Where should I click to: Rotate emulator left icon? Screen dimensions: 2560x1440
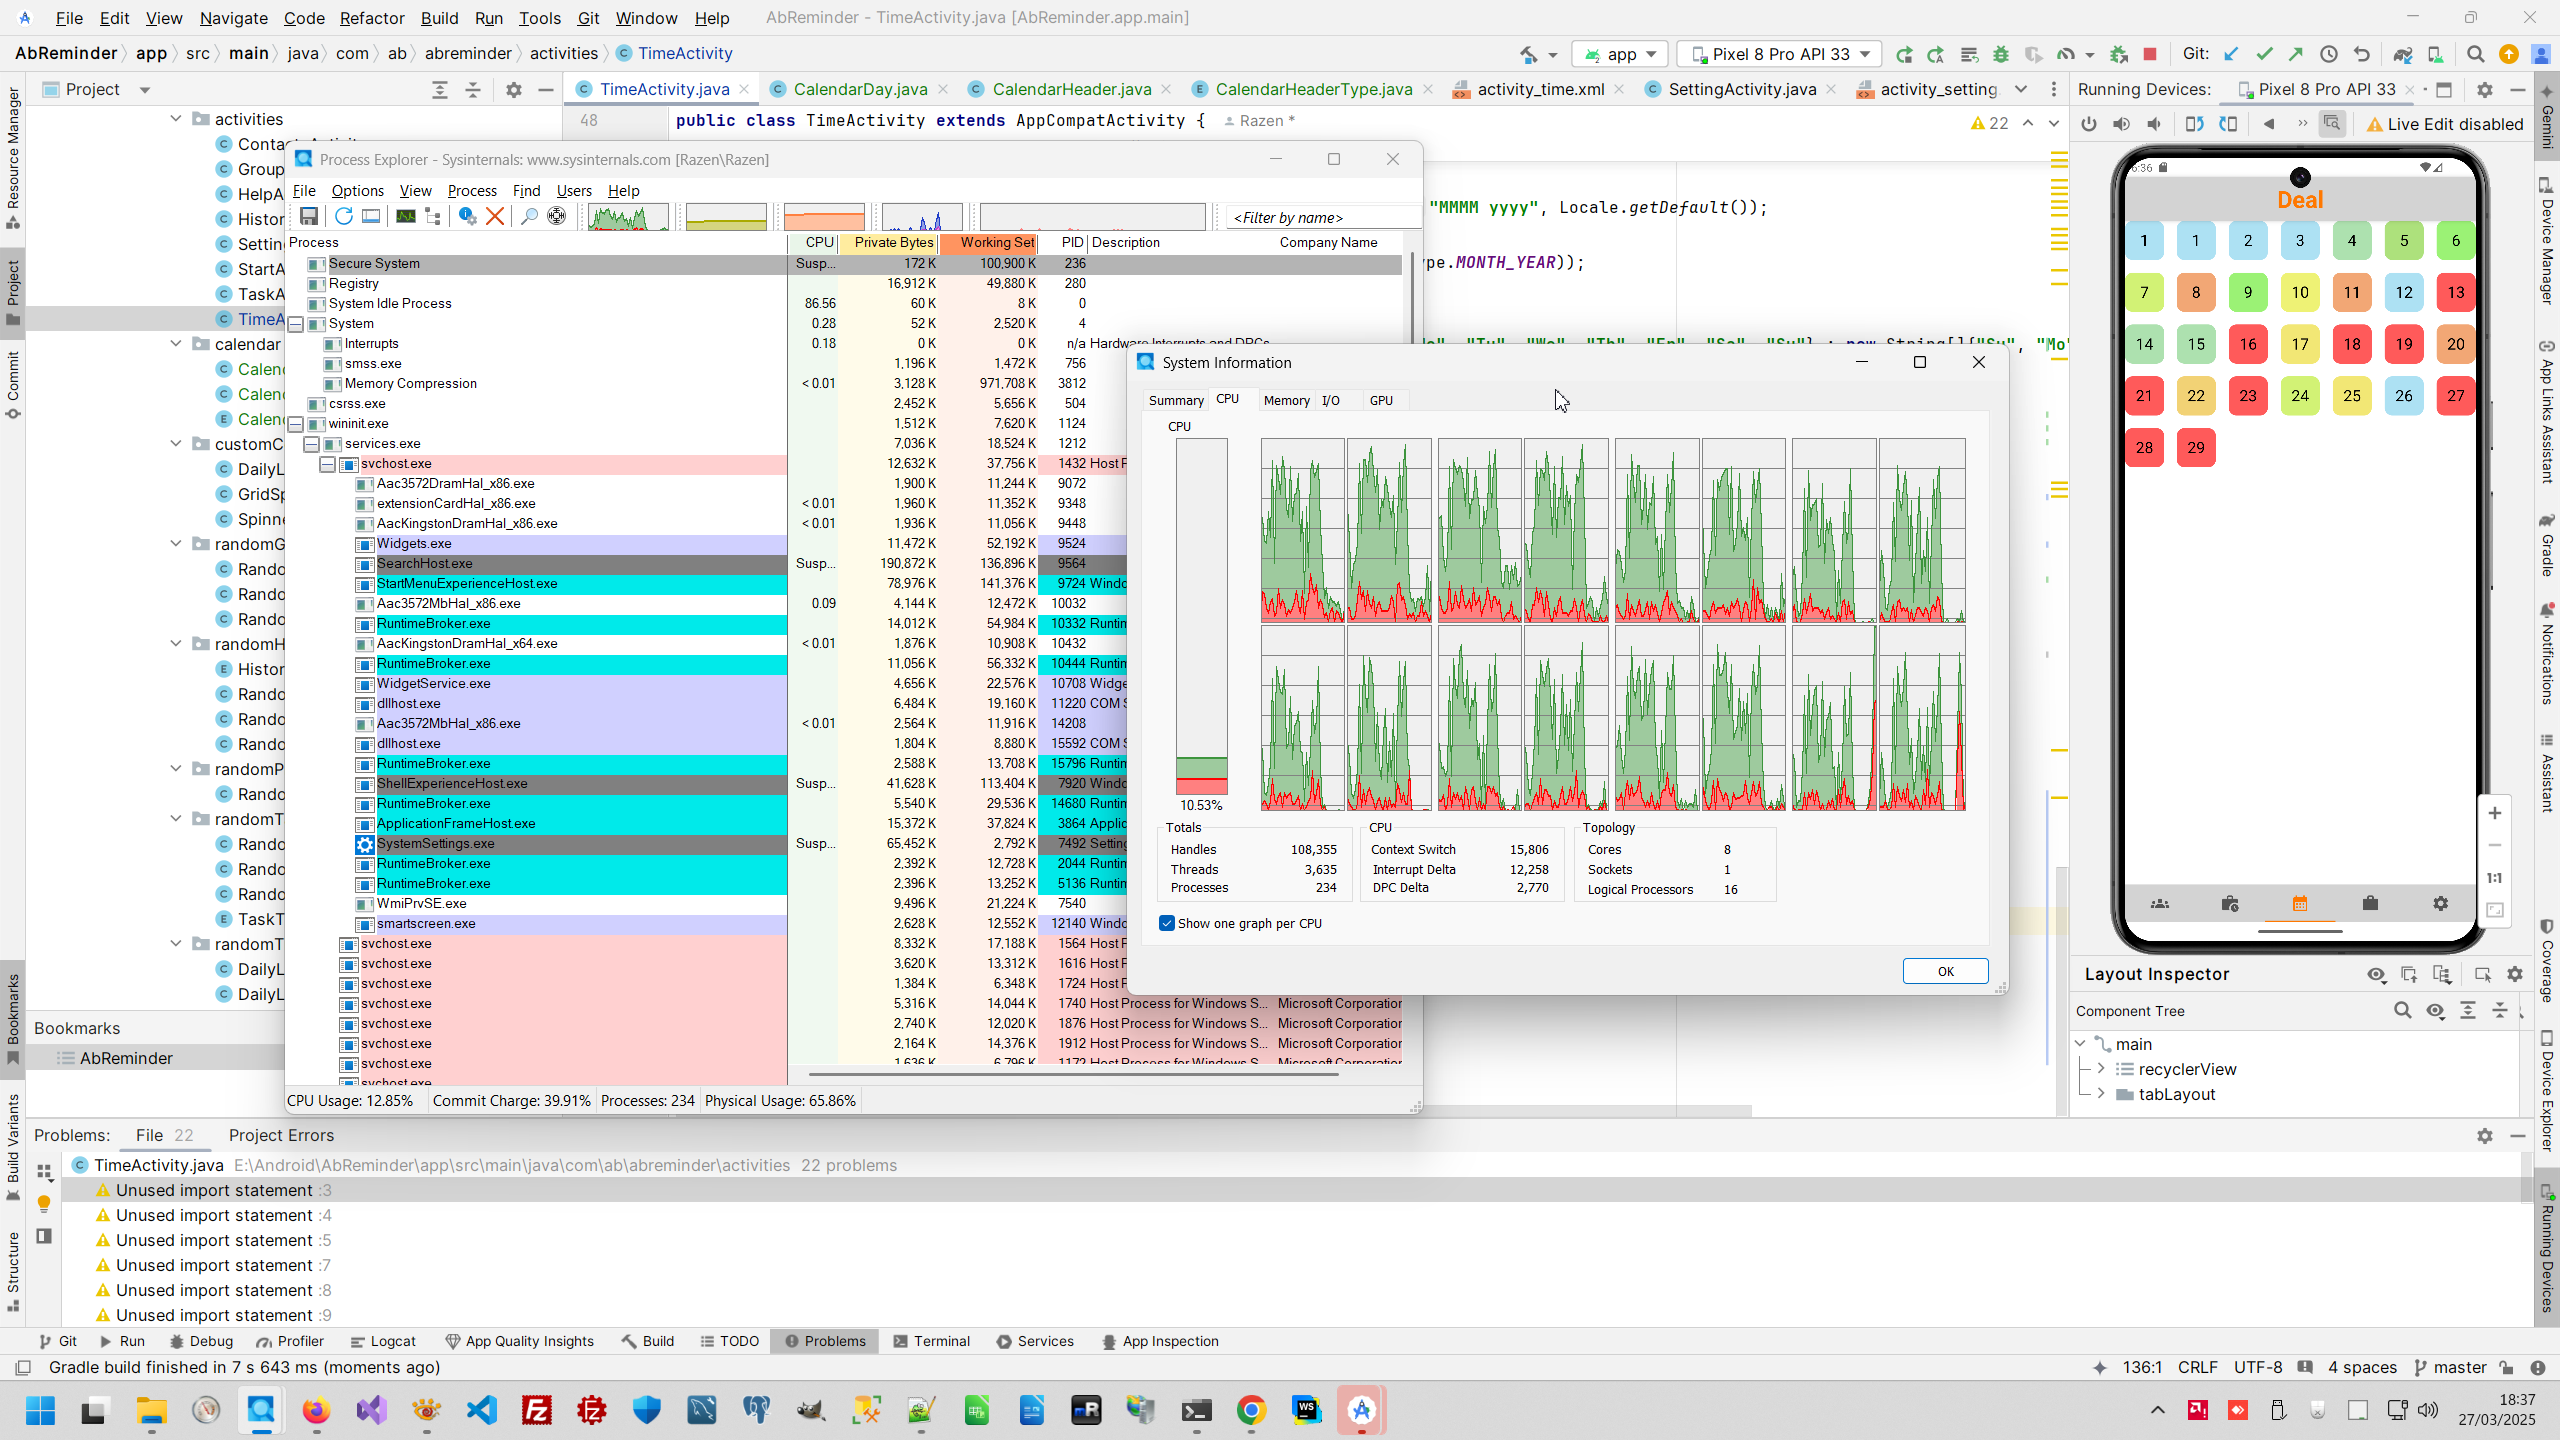pos(2194,124)
